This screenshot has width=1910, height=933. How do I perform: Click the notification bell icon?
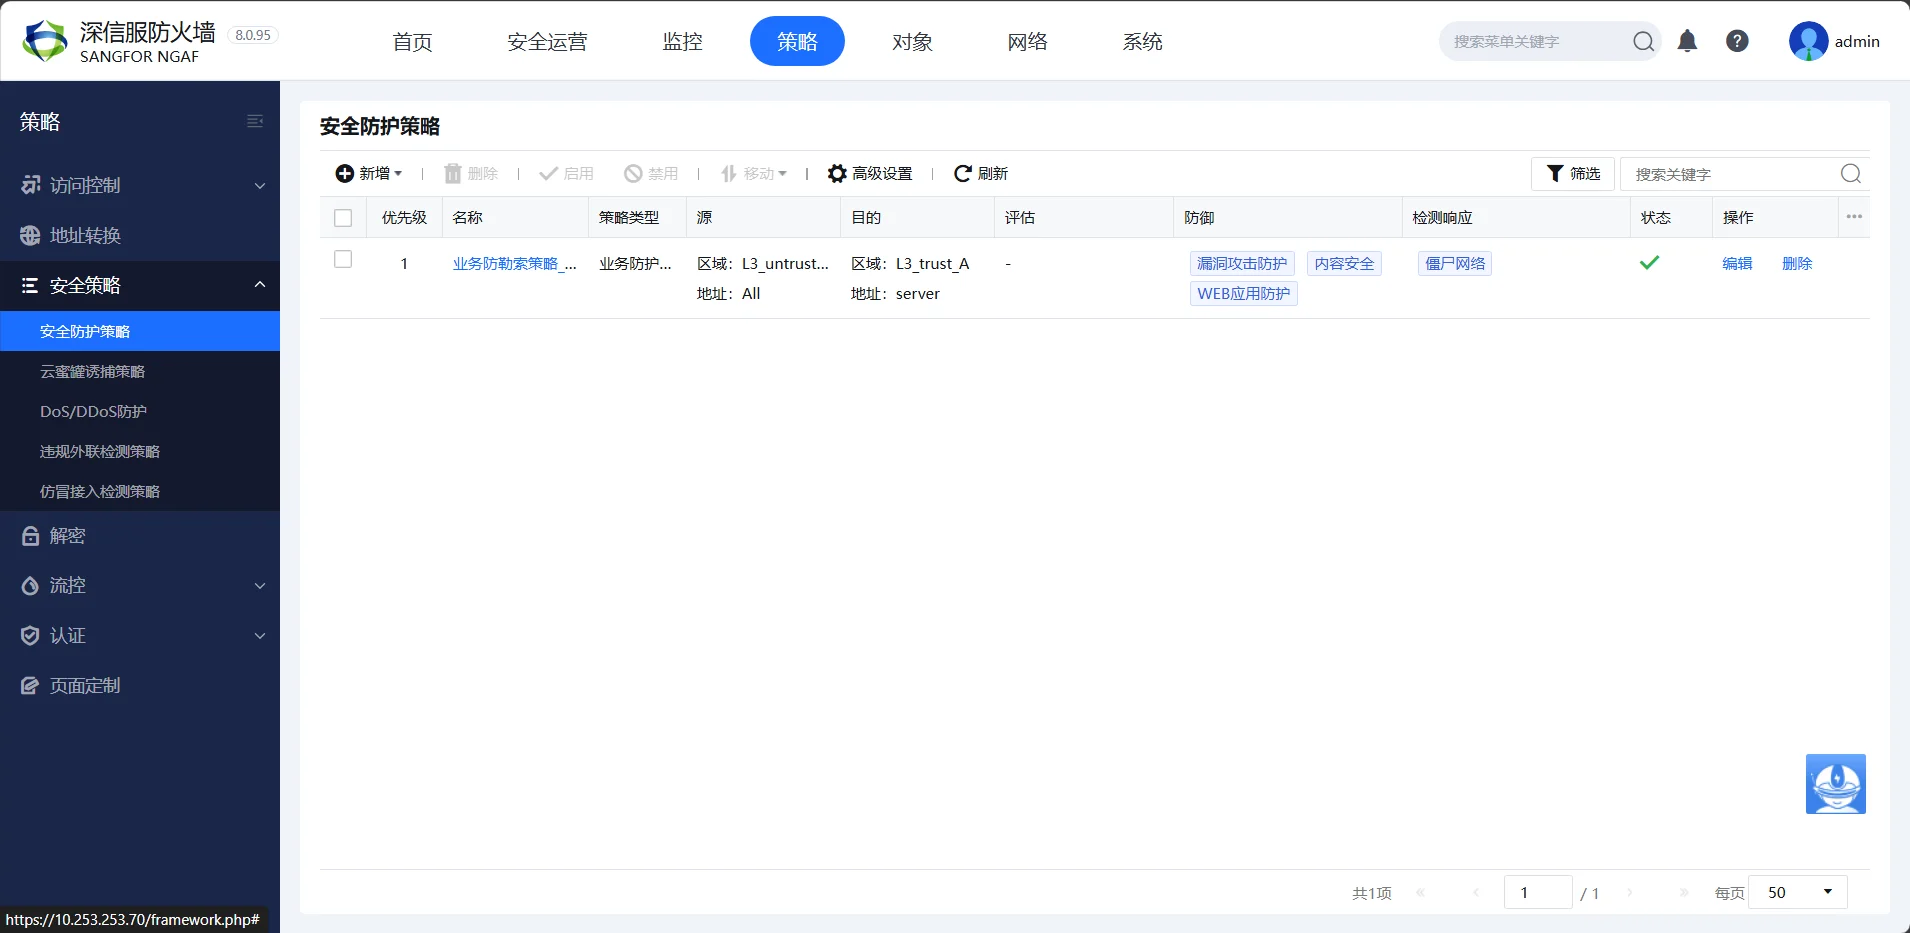coord(1687,41)
